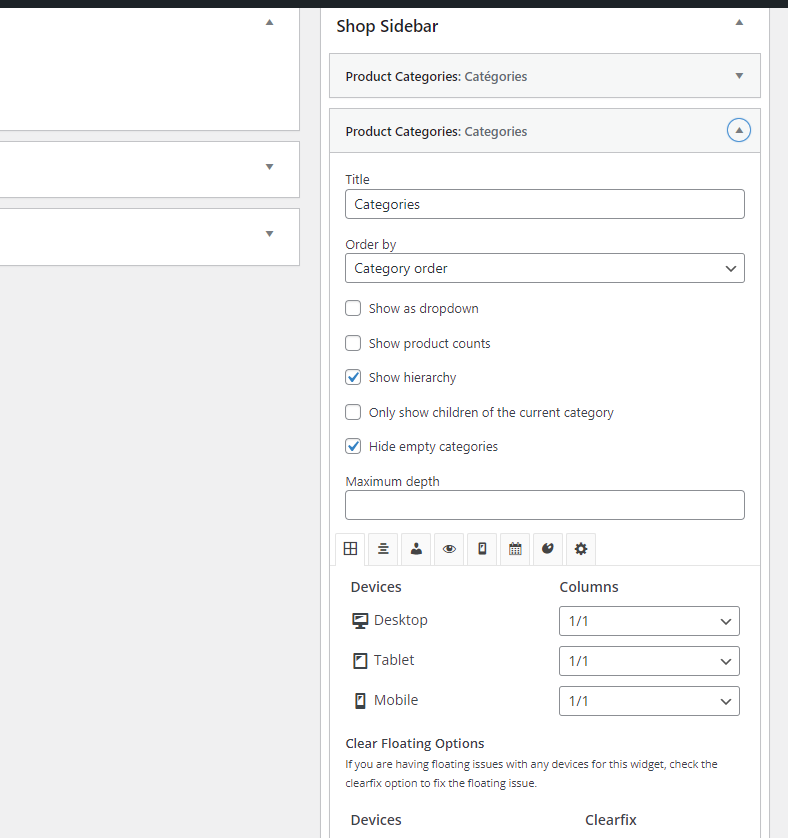788x838 pixels.
Task: Enable Show as dropdown checkbox
Action: click(x=353, y=308)
